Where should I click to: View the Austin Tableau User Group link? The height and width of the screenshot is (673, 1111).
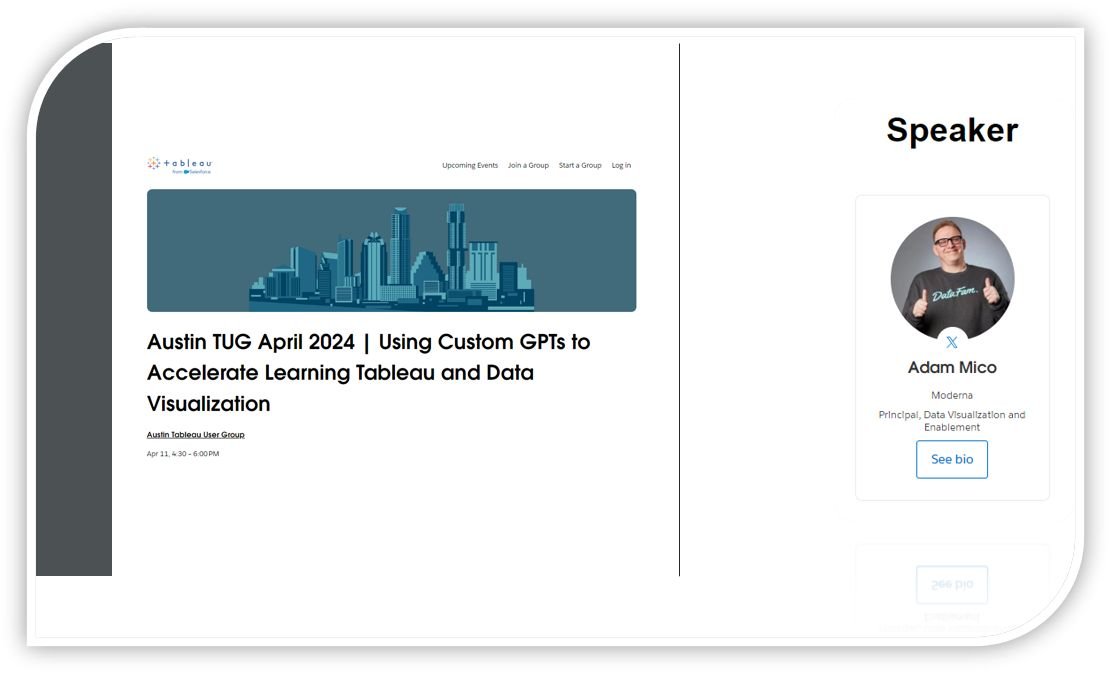[196, 434]
